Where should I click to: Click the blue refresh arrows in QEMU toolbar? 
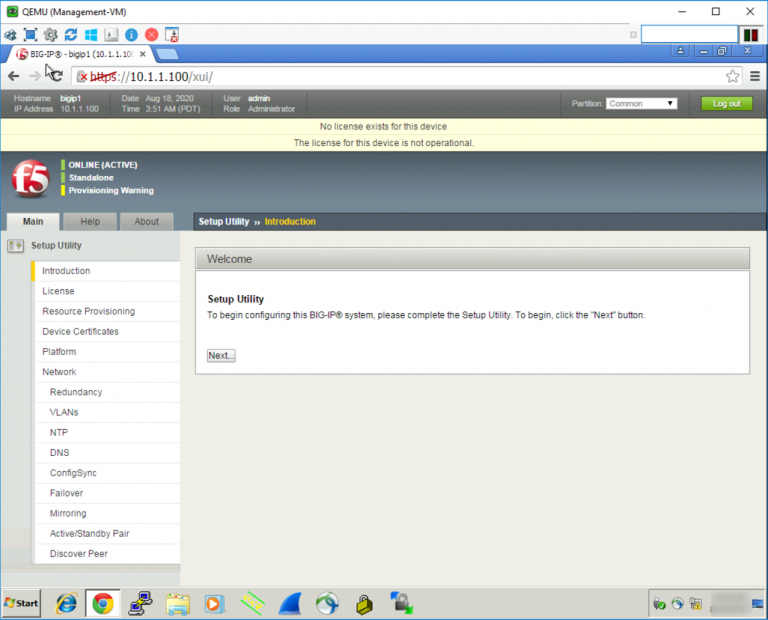pyautogui.click(x=71, y=35)
